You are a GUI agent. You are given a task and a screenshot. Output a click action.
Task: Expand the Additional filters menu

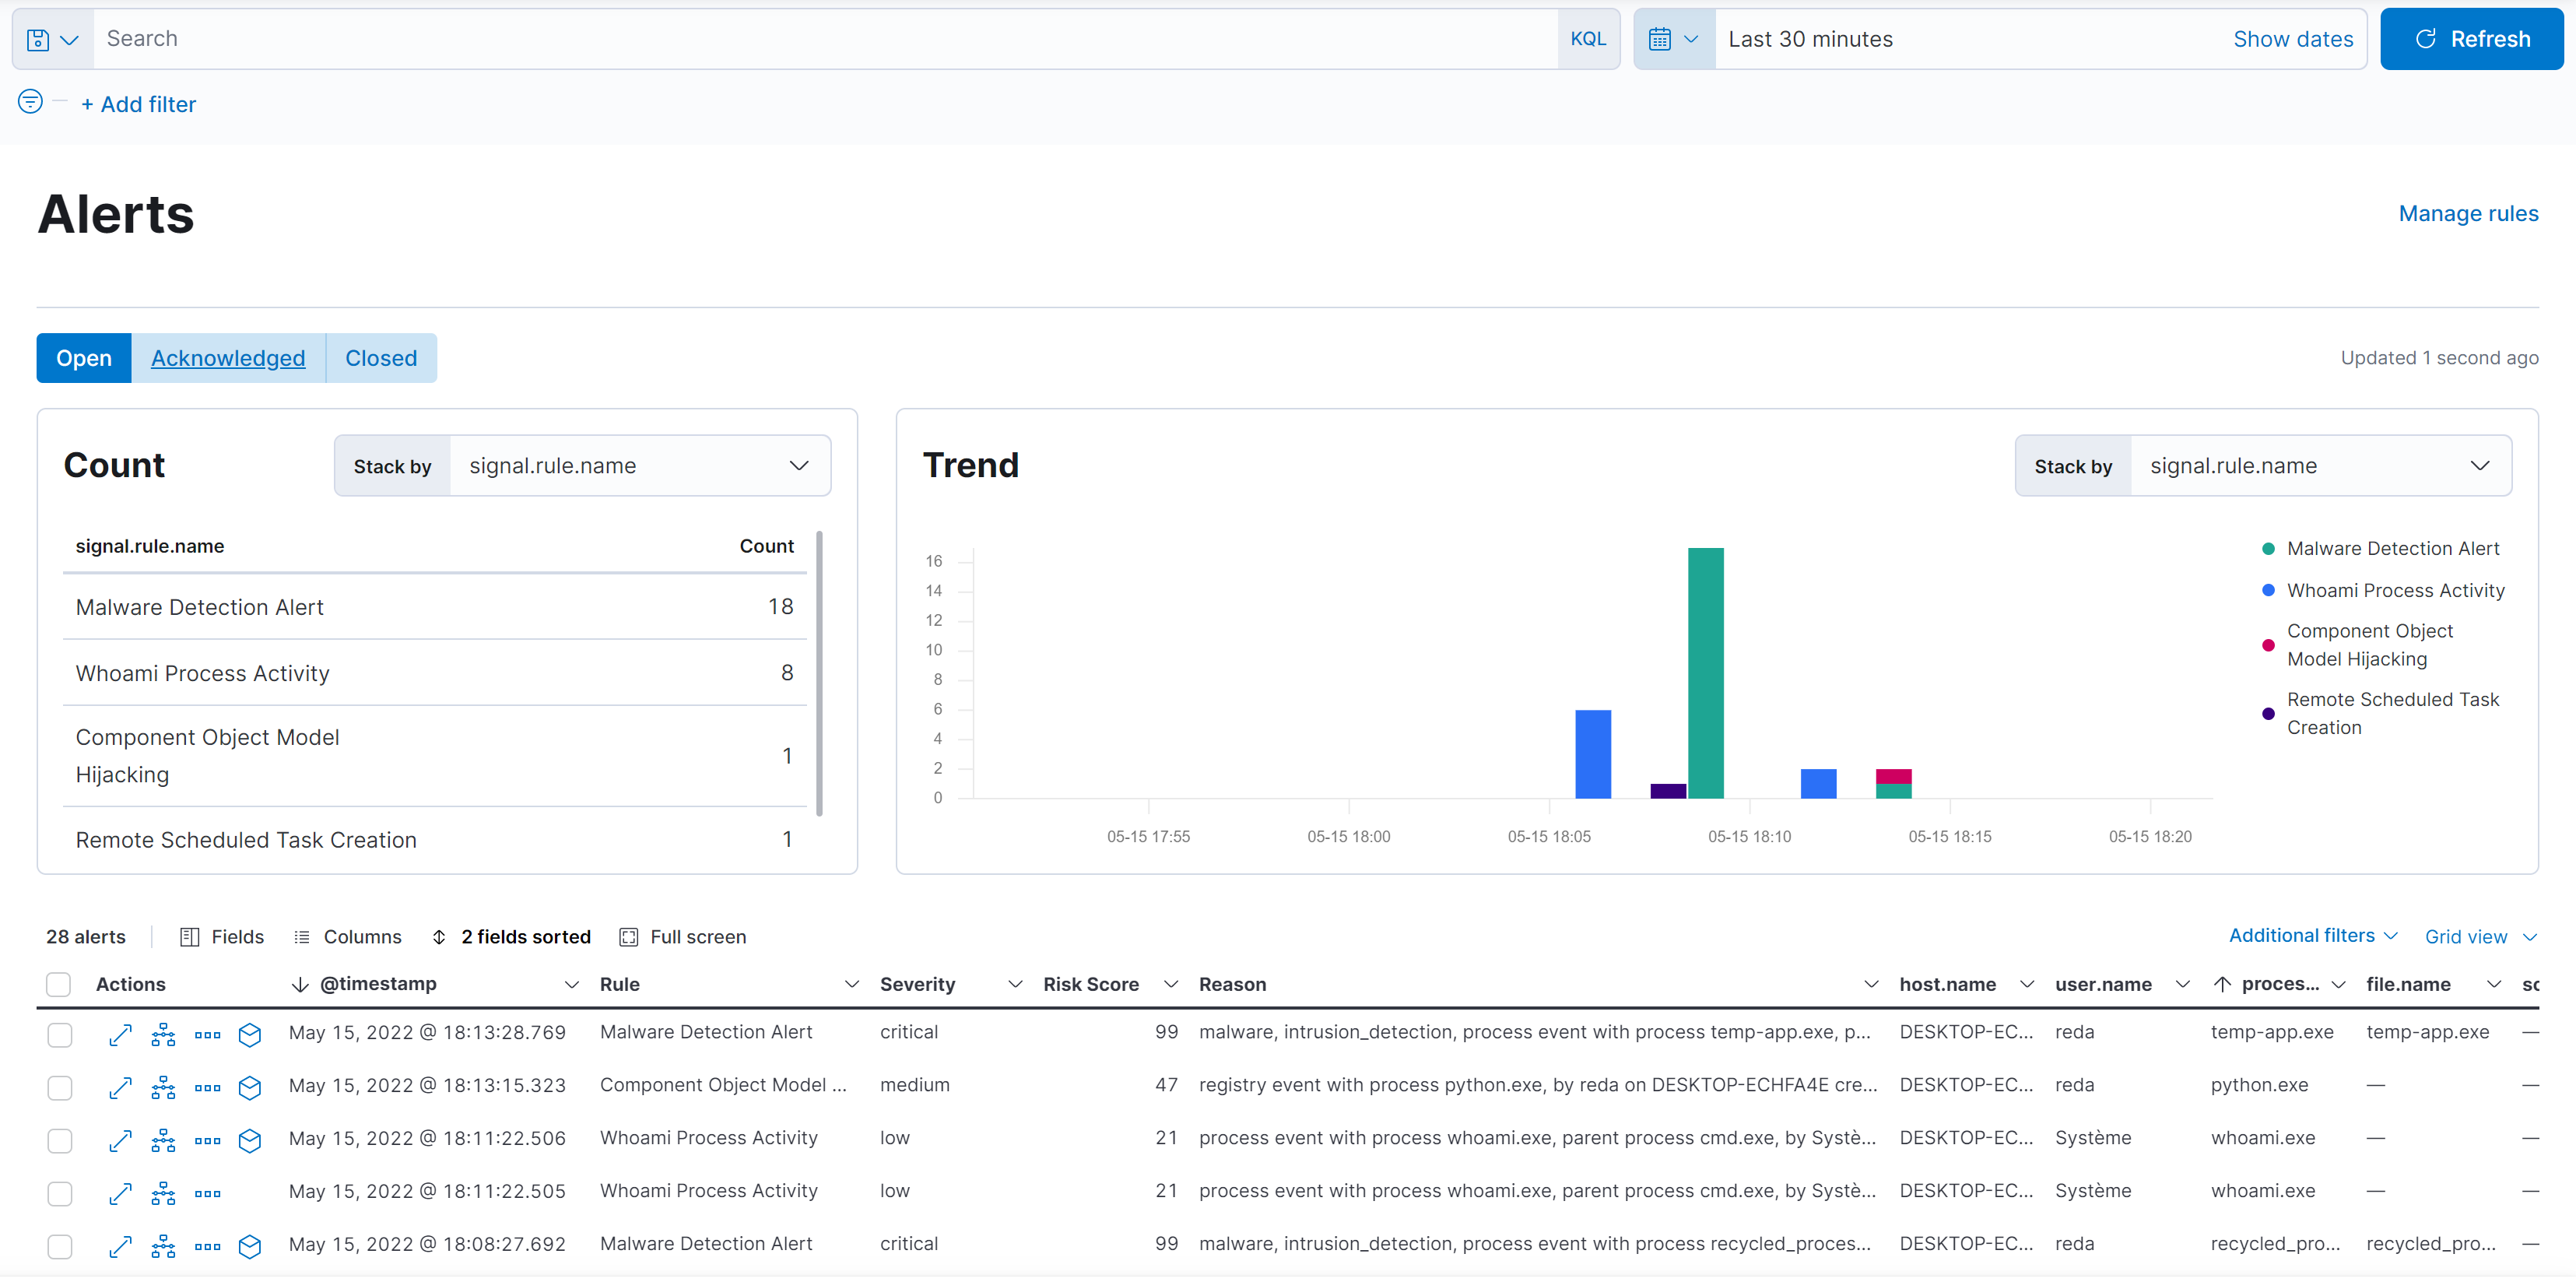point(2312,936)
